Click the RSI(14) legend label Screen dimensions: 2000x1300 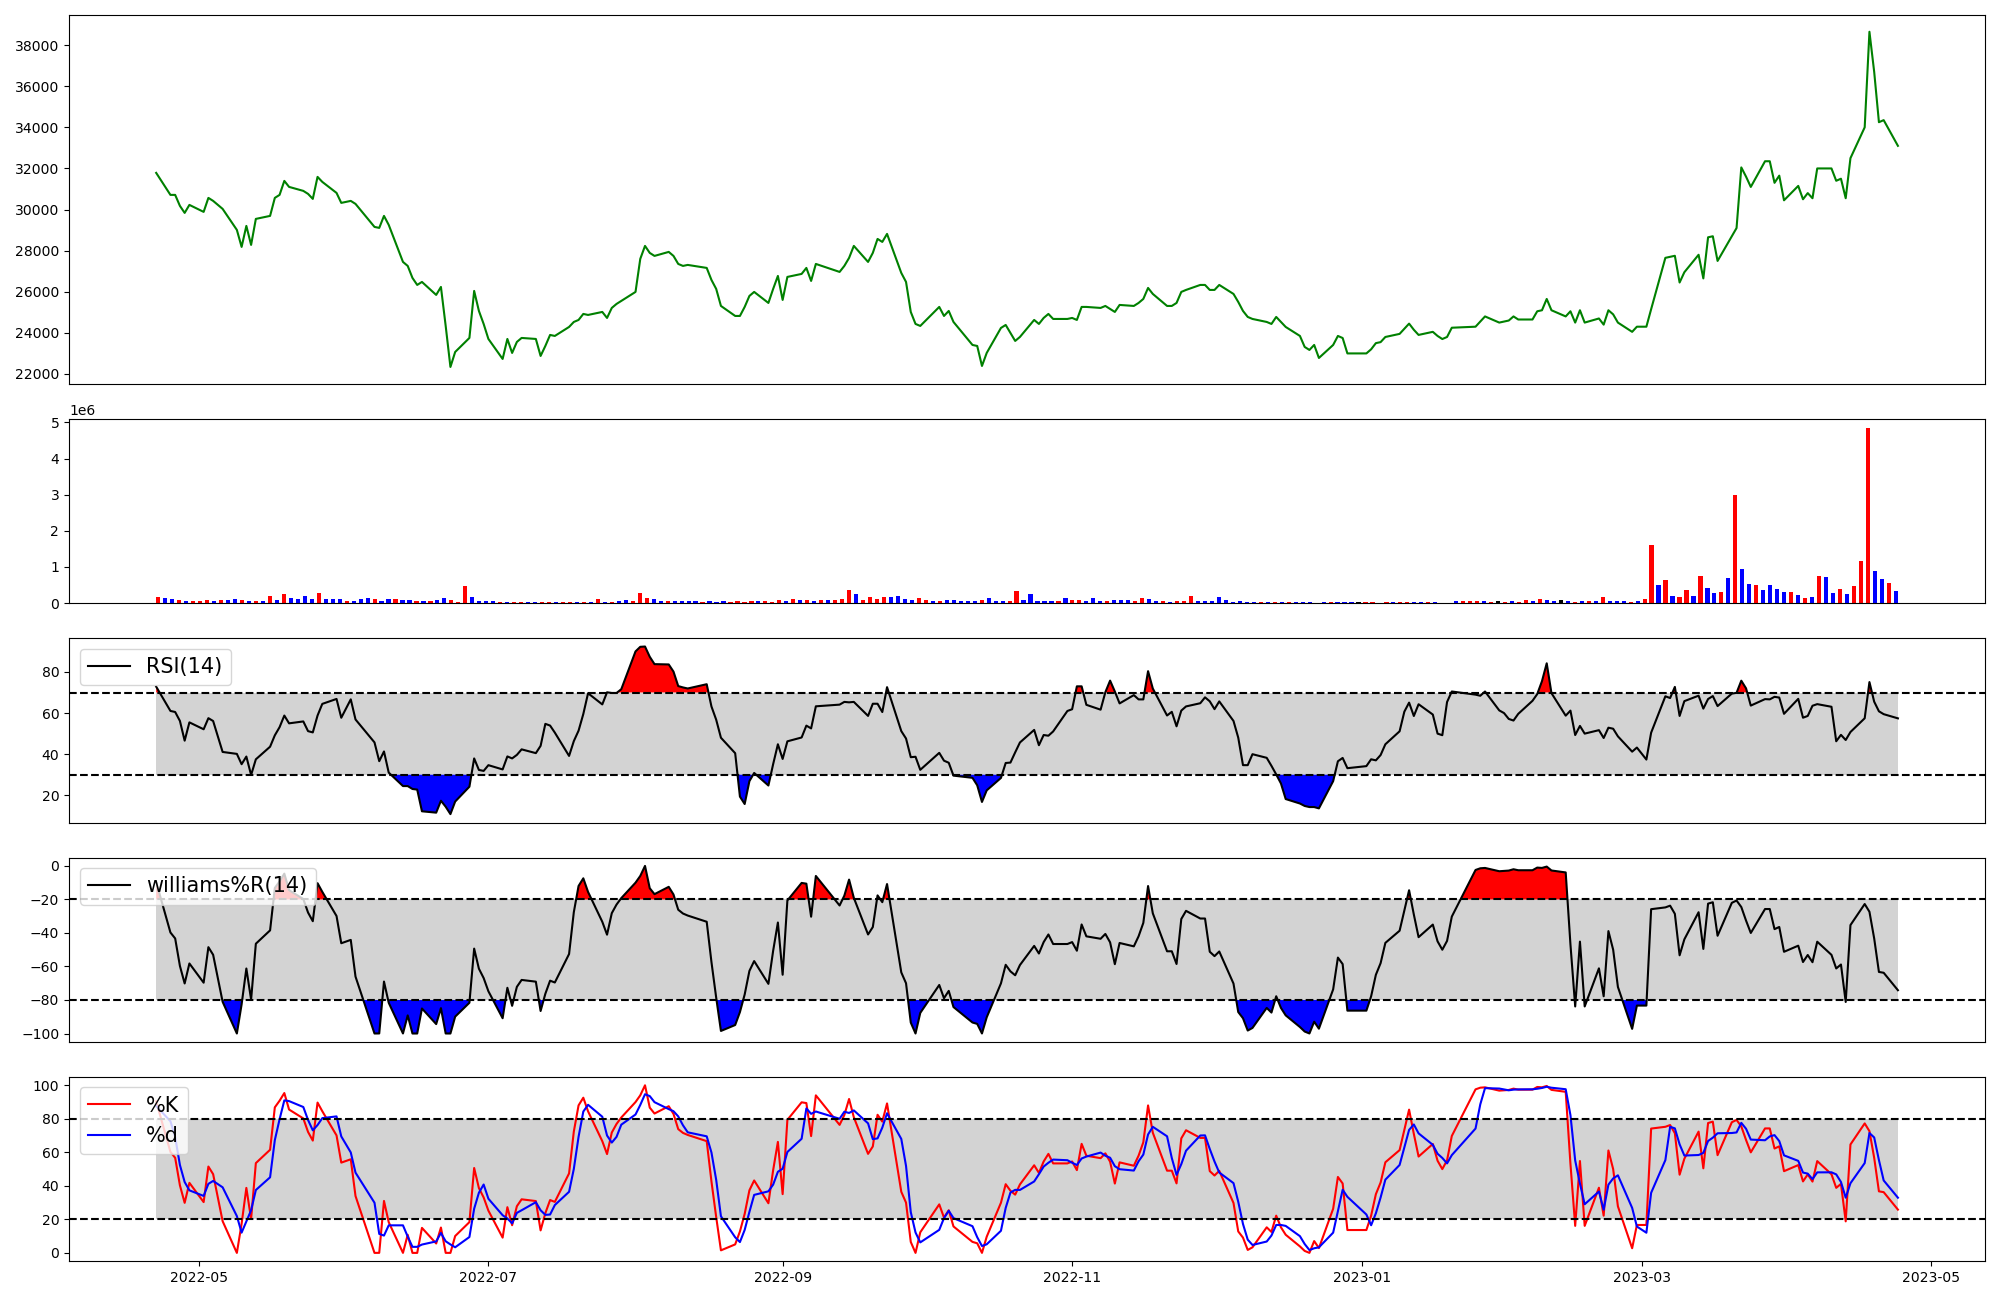(x=183, y=666)
